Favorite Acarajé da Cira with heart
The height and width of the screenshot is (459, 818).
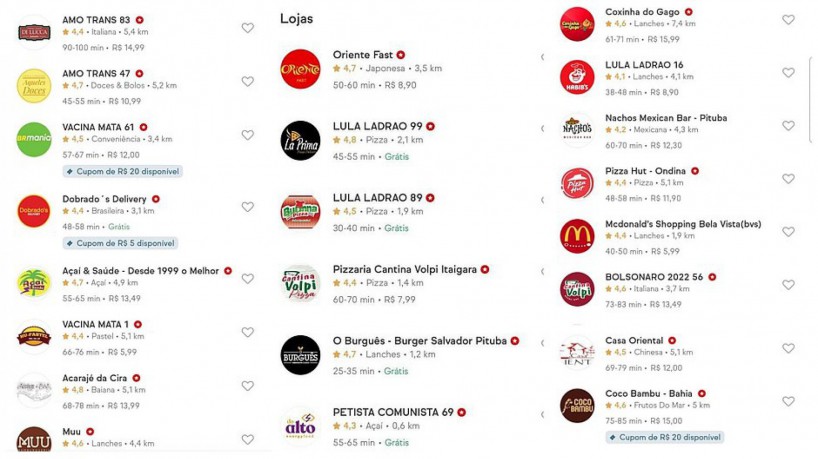pos(248,386)
